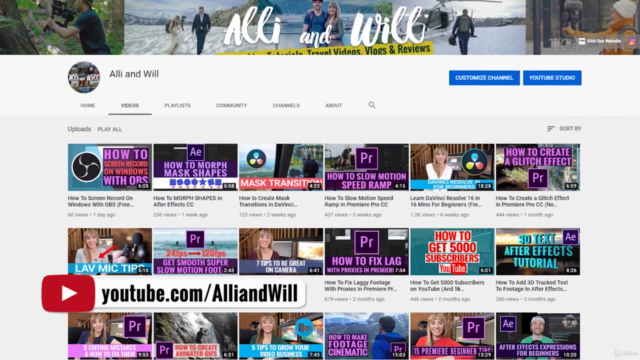Go to the Community tab
This screenshot has height=360, width=640.
point(231,105)
